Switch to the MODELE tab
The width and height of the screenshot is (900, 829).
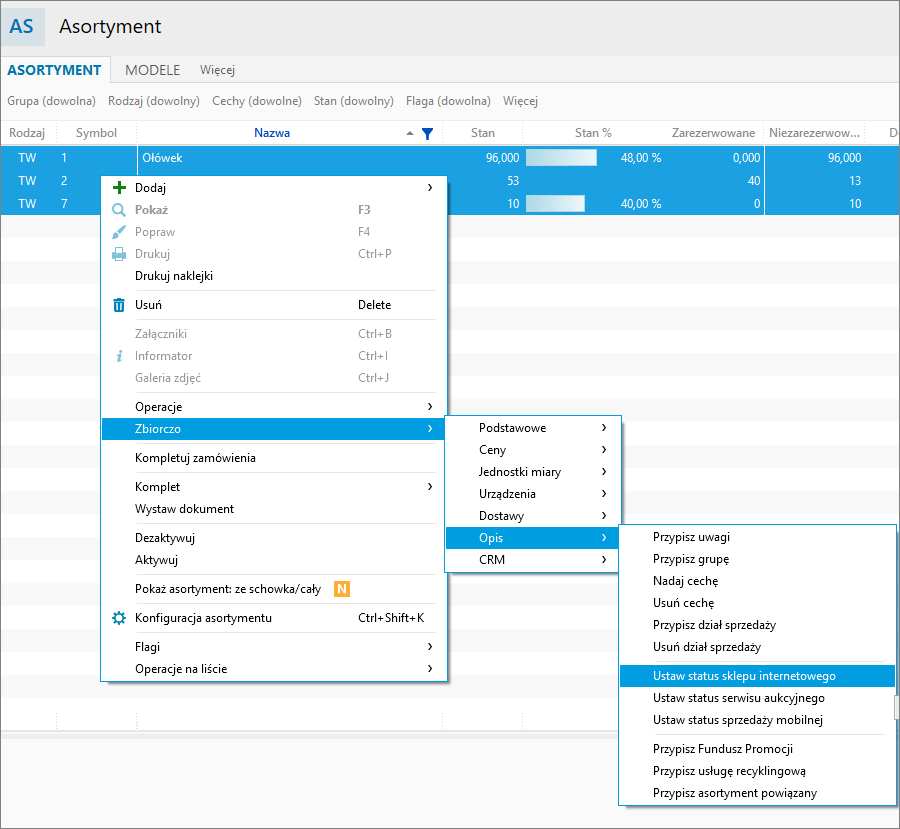(x=152, y=70)
